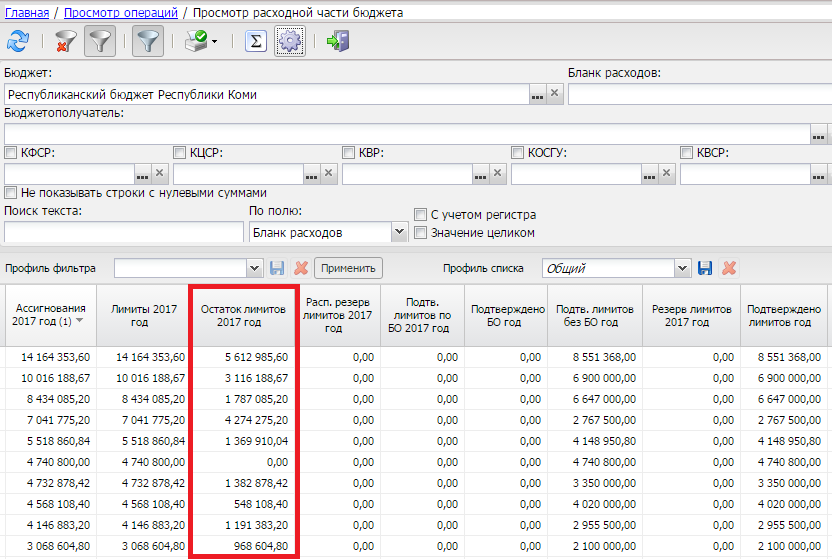Open the Профиль фильтра dropdown
832x559 pixels.
click(x=255, y=268)
